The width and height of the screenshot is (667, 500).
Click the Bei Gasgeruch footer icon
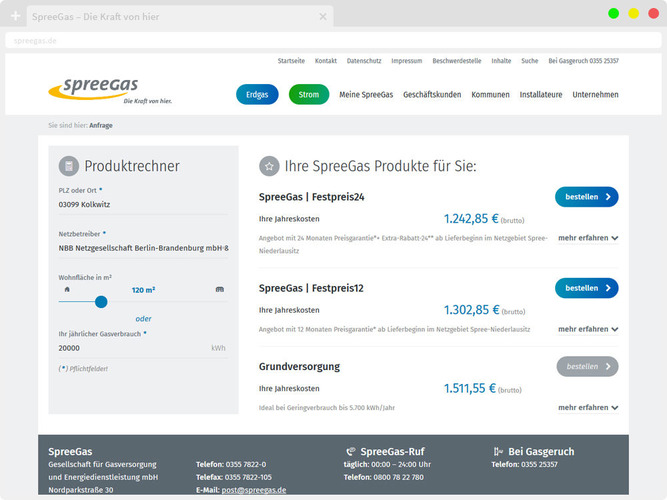(498, 451)
